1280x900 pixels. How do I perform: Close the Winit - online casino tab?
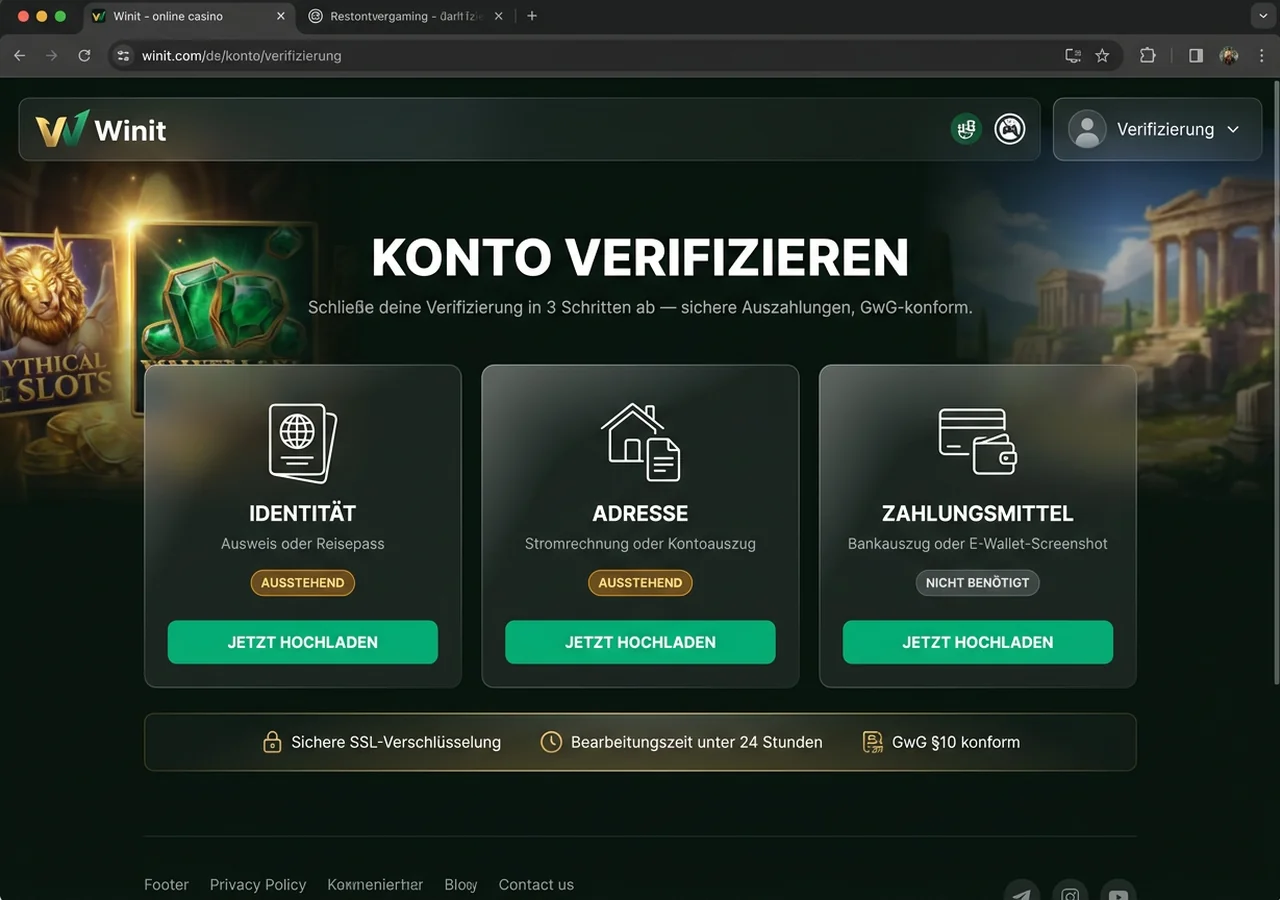[x=280, y=16]
